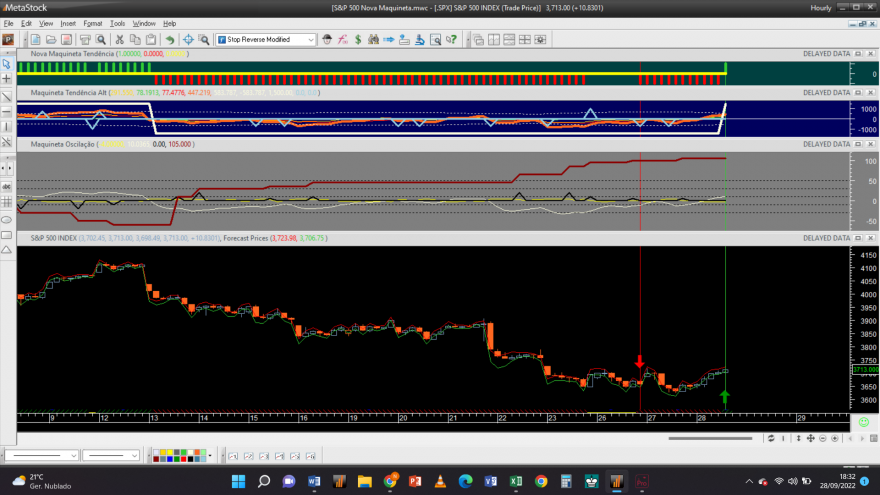
Task: Open the Tools menu
Action: click(117, 24)
